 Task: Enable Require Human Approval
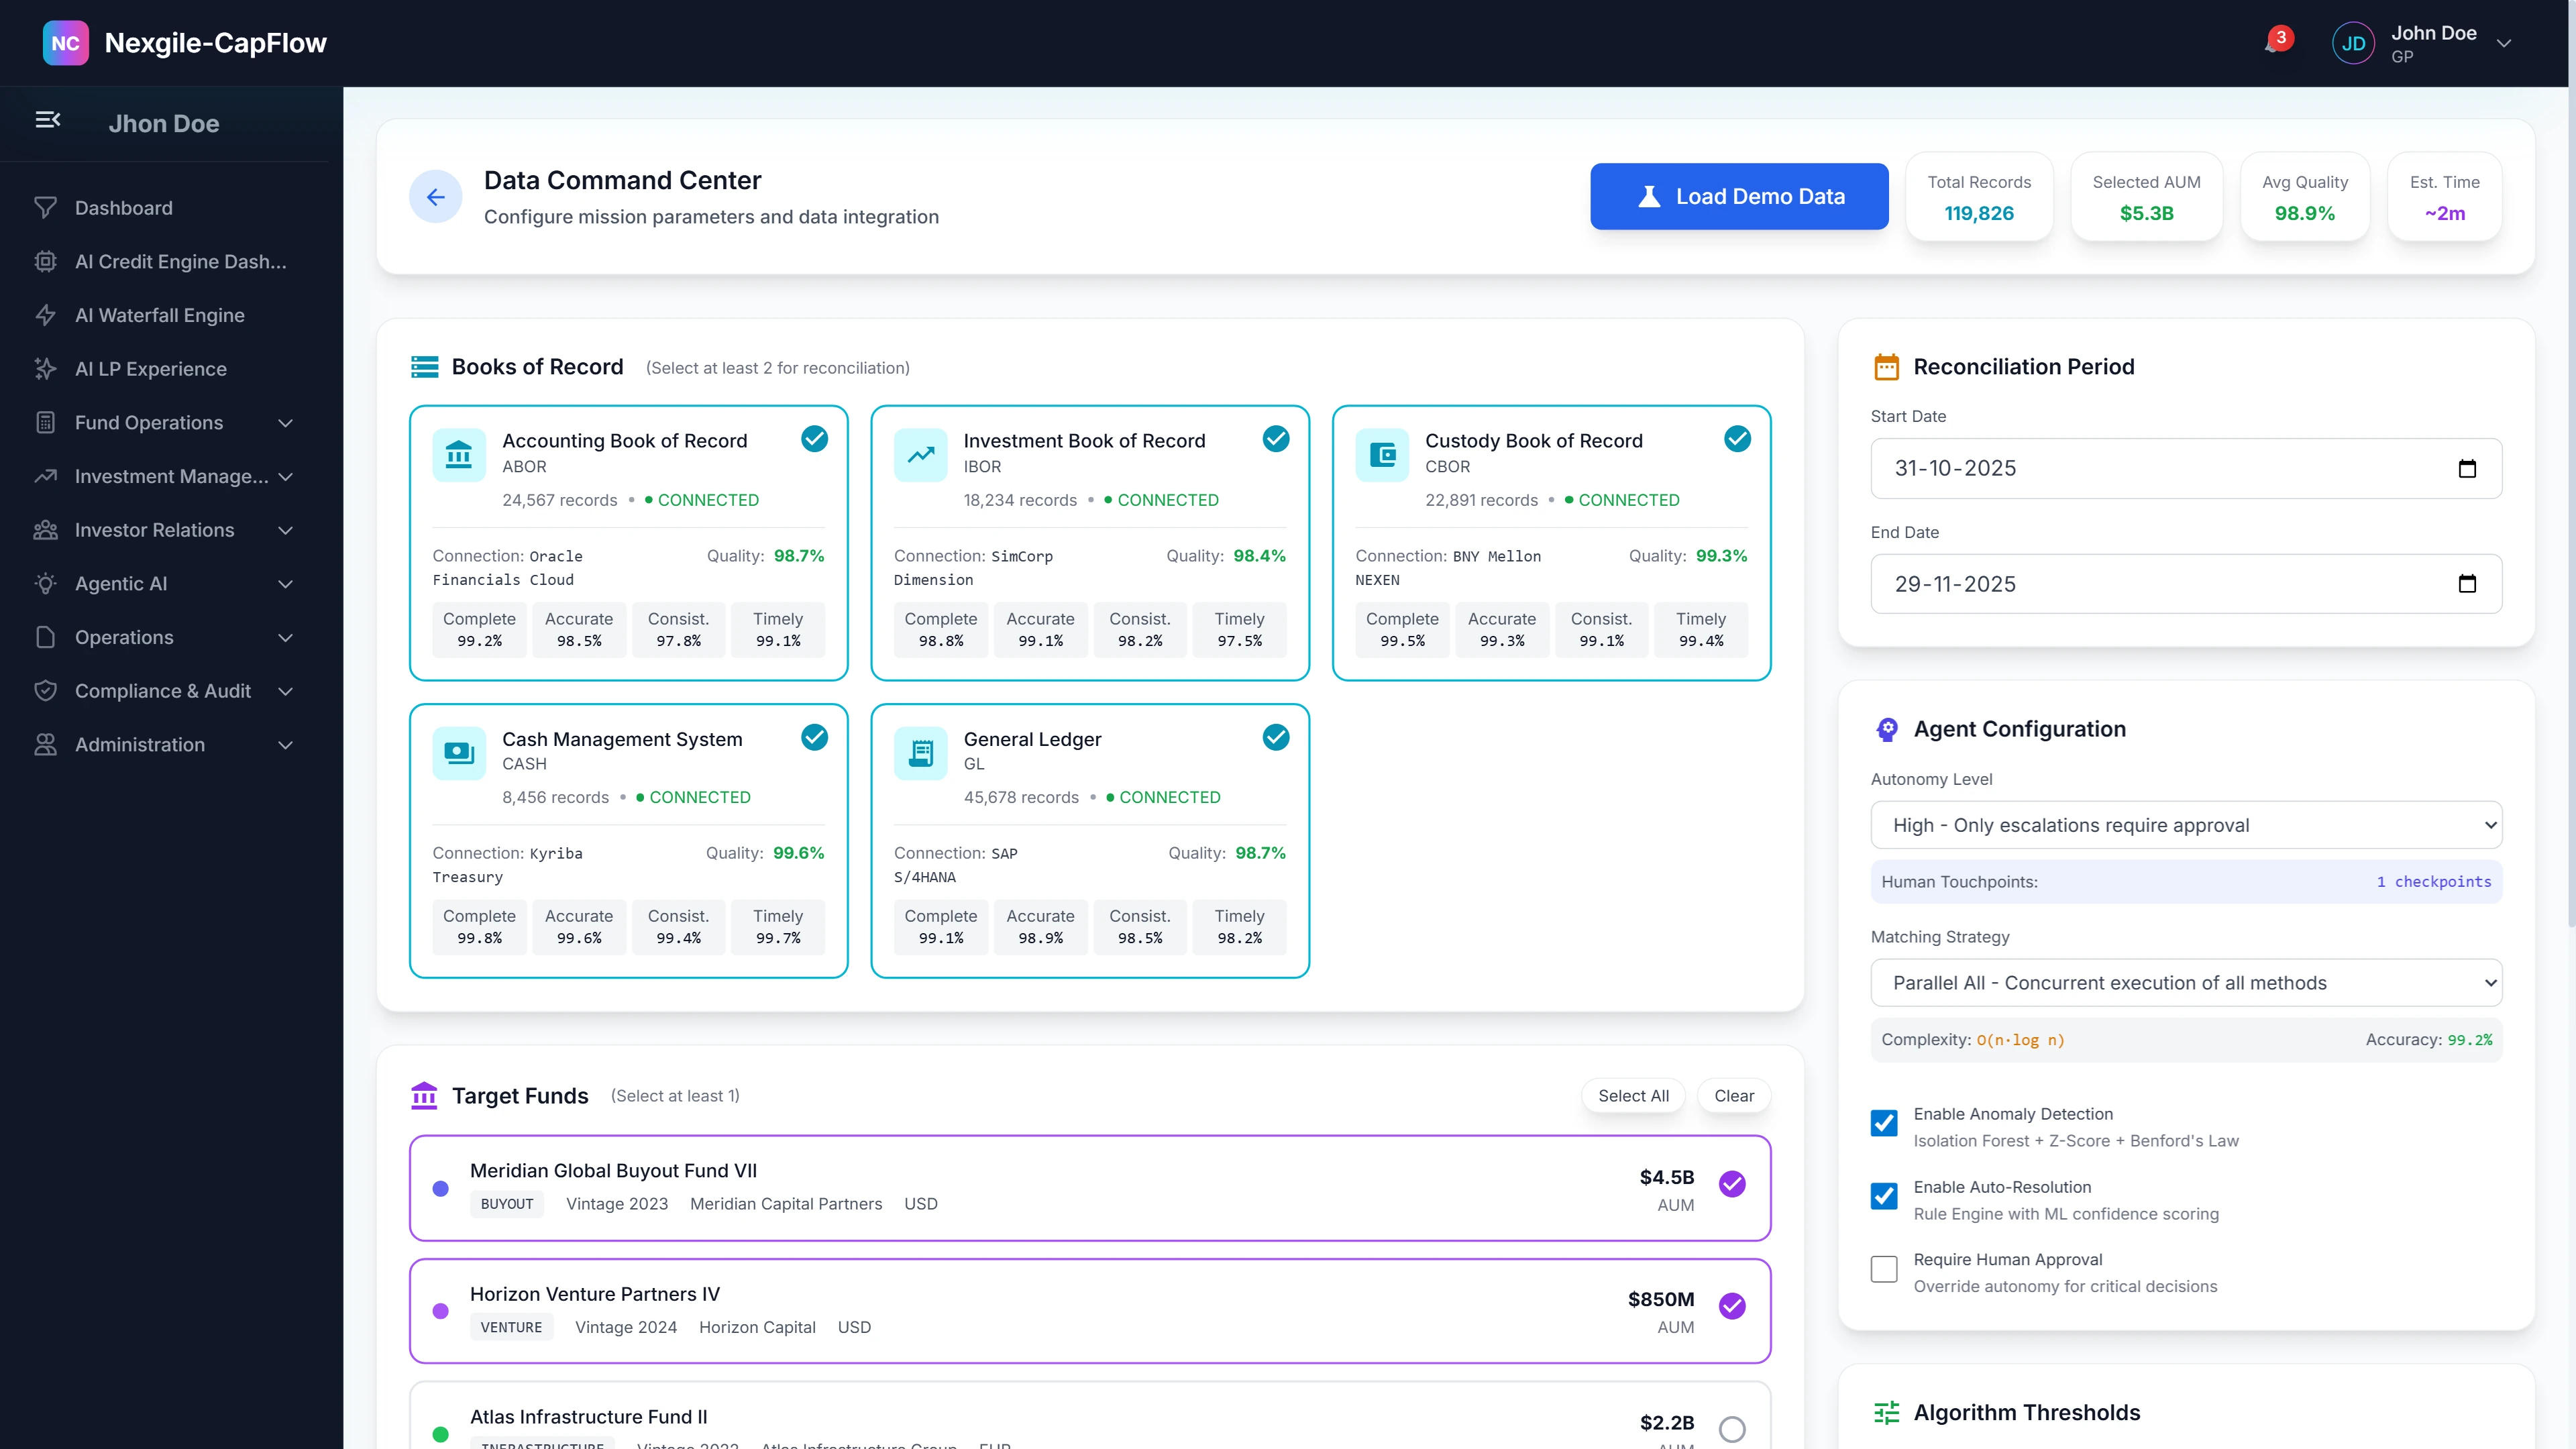point(1884,1269)
